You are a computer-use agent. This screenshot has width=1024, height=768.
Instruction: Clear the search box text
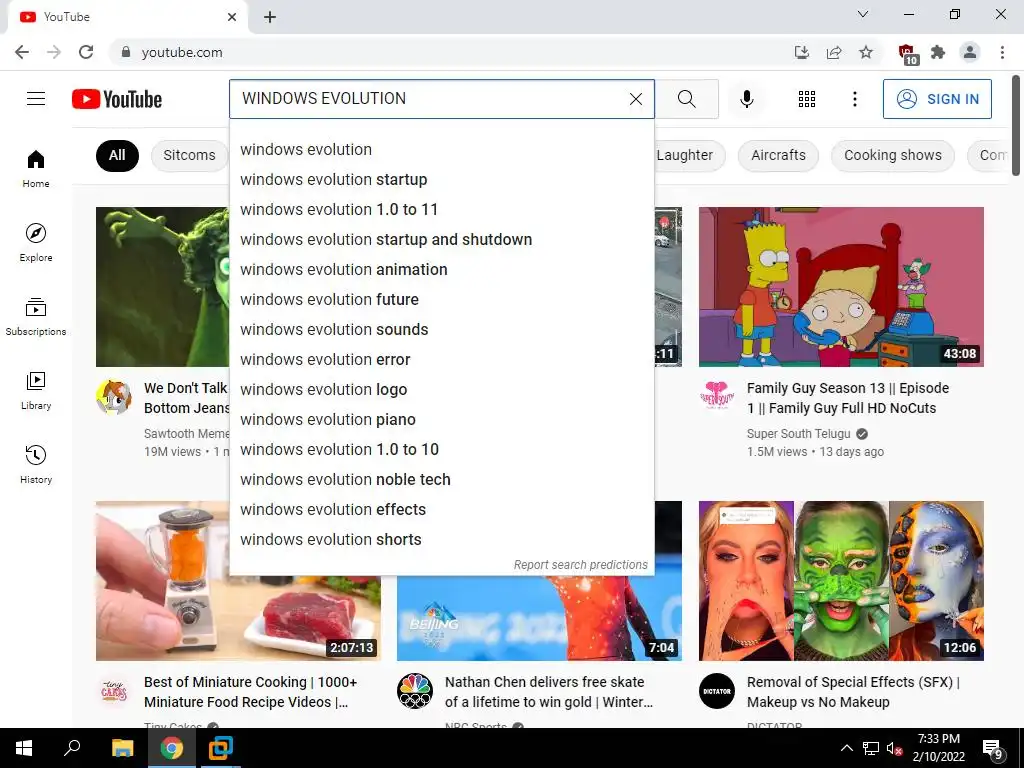[x=635, y=99]
